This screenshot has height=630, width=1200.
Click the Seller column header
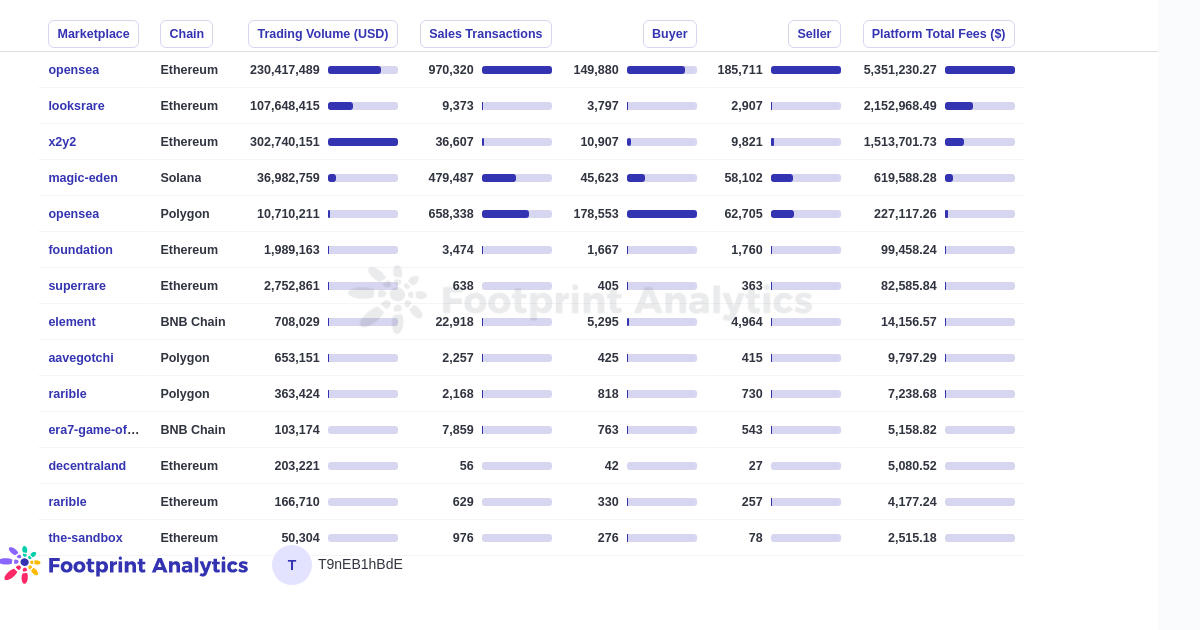coord(814,34)
